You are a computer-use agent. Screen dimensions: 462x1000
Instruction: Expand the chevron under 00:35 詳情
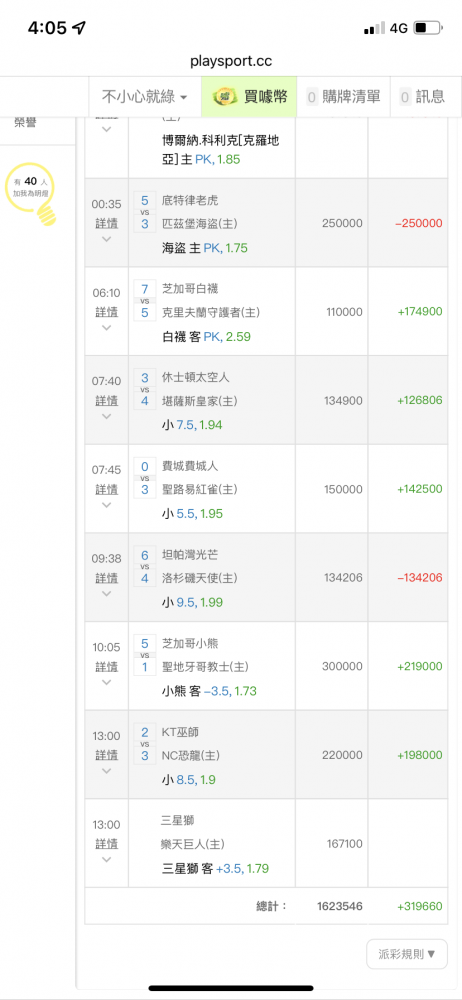coord(107,239)
